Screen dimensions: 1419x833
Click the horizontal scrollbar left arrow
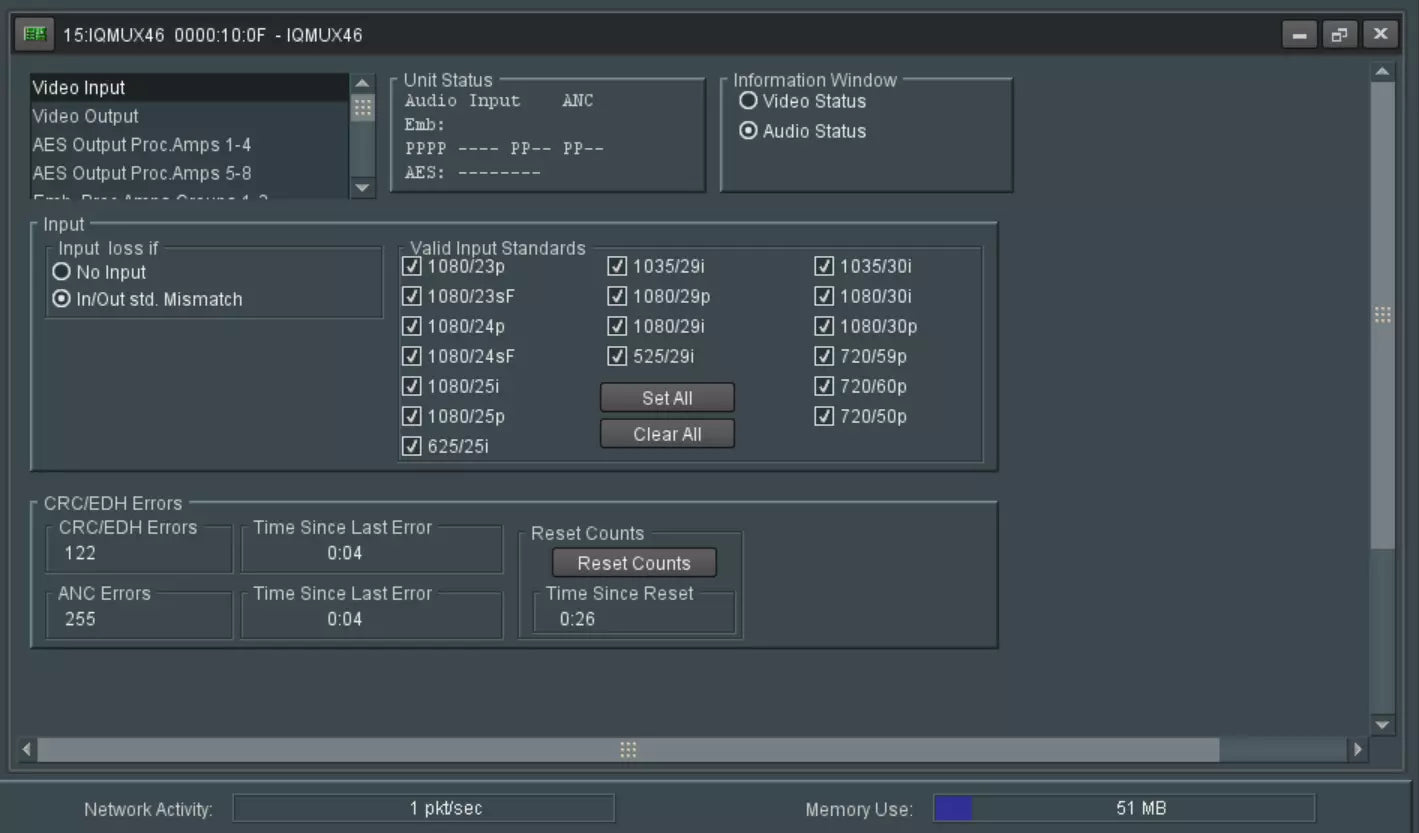click(27, 749)
